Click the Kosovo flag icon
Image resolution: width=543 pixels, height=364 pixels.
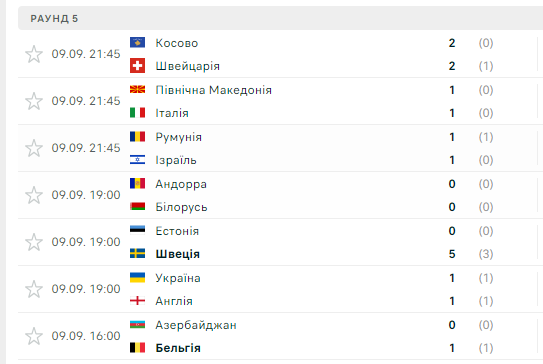click(137, 43)
